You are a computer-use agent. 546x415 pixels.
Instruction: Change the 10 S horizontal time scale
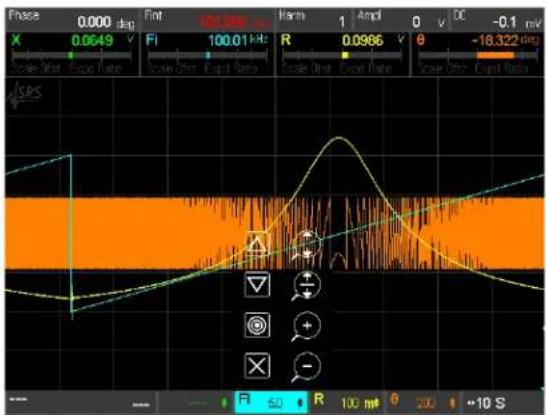click(x=503, y=402)
